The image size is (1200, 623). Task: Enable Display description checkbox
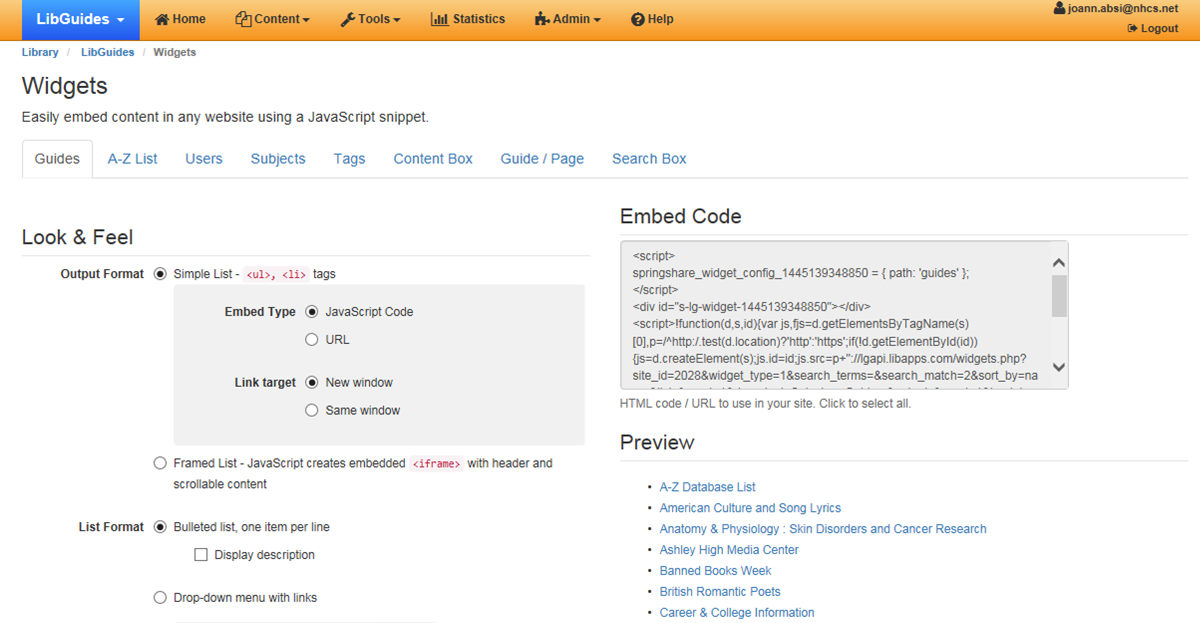pyautogui.click(x=201, y=555)
